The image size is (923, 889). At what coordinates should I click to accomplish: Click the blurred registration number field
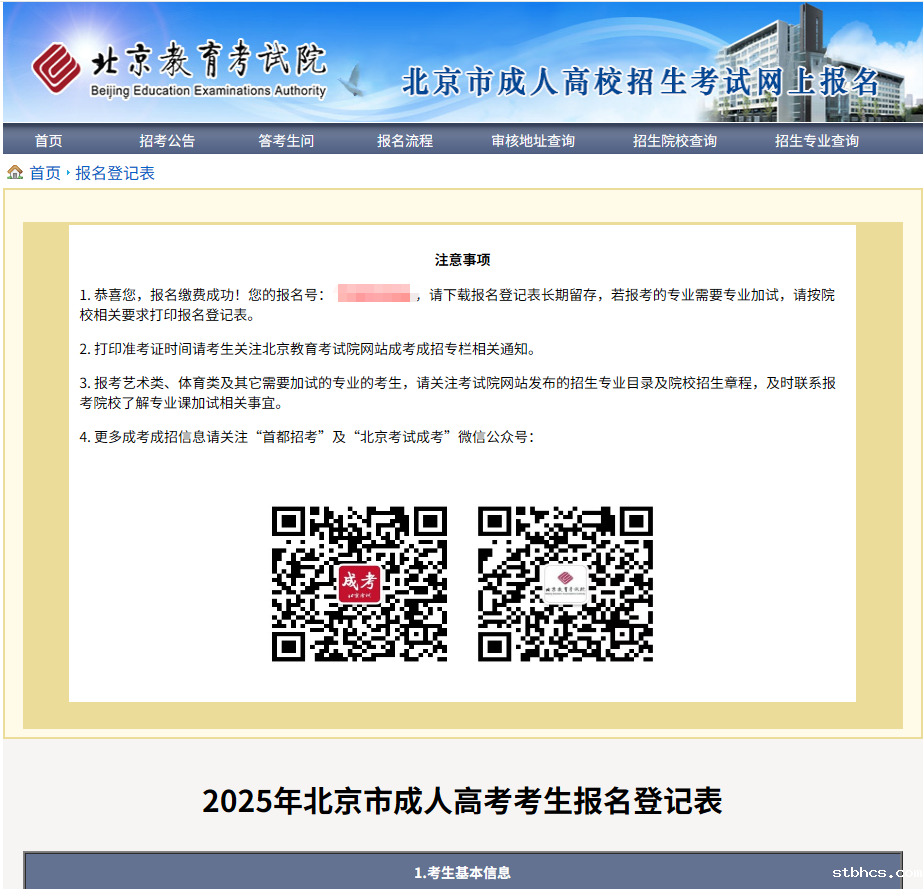click(374, 295)
